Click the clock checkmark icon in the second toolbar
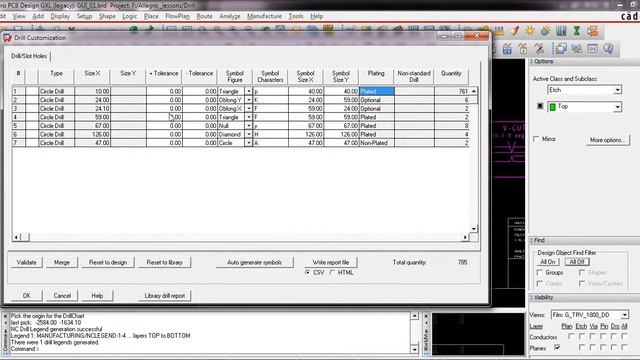 coord(523,49)
